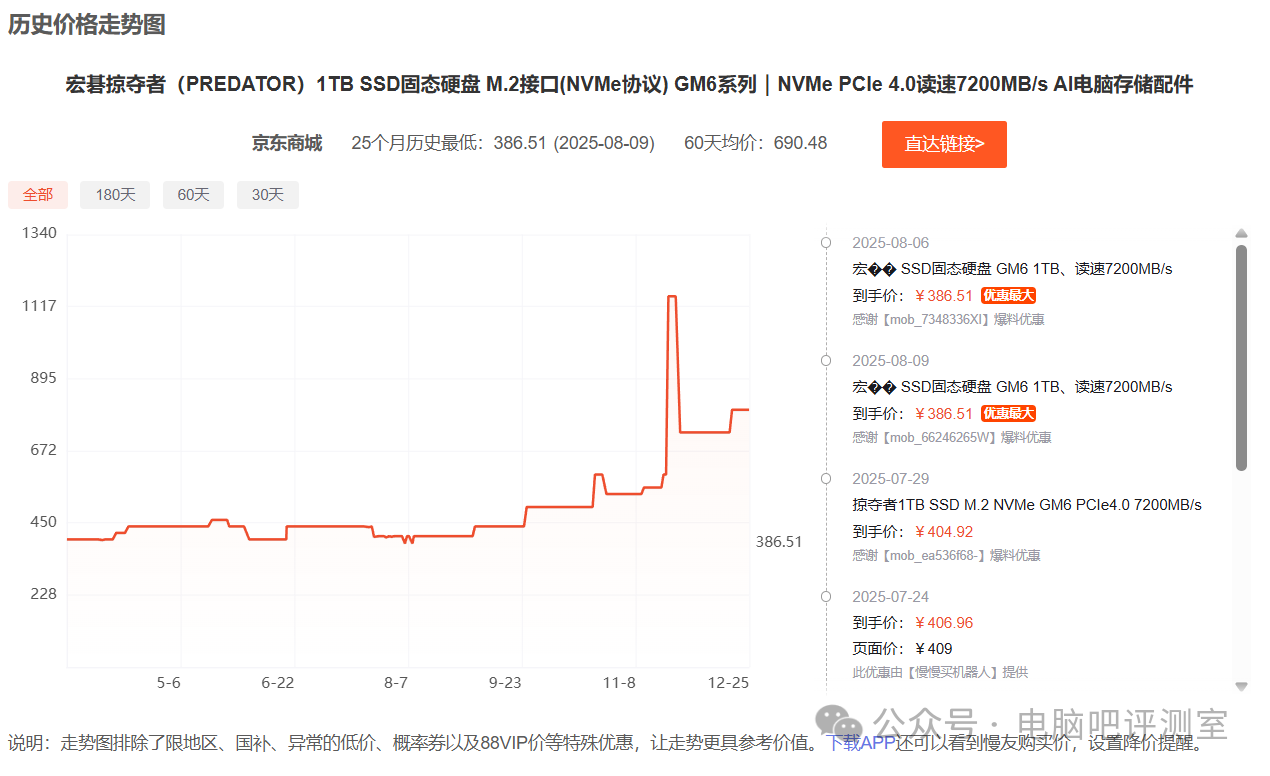1270x776 pixels.
Task: Switch to the 60天 range tab
Action: click(194, 195)
